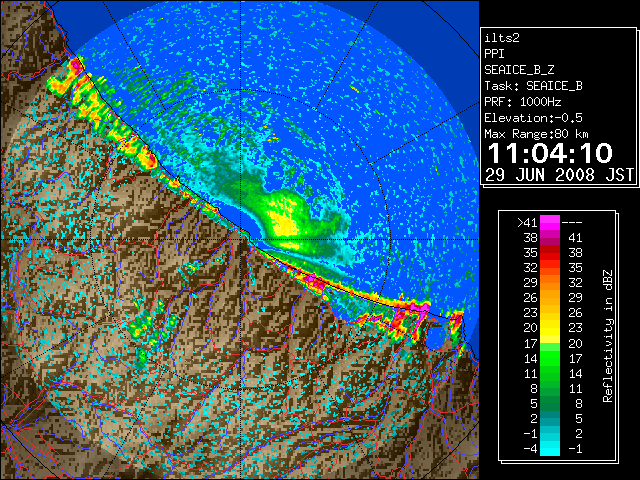This screenshot has width=640, height=480.
Task: Click the "PRF: 1000Hz" entry
Action: click(523, 102)
